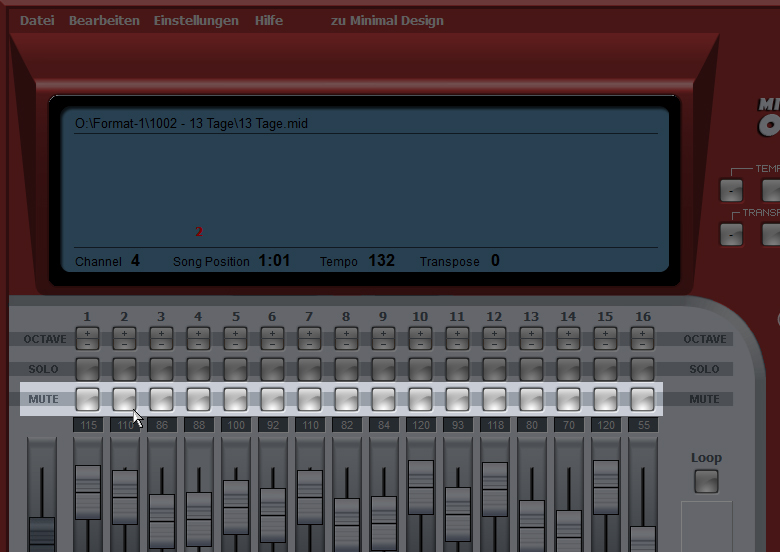Open the Einstellungen menu
The width and height of the screenshot is (780, 552).
tap(196, 20)
